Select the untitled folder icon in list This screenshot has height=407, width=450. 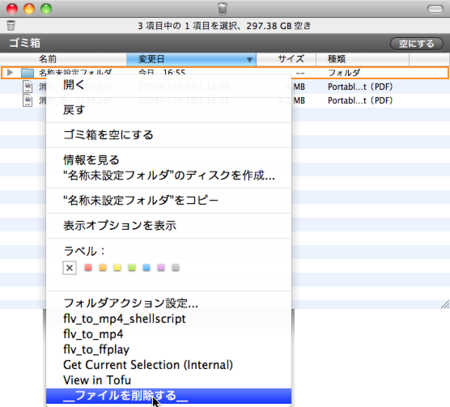28,73
